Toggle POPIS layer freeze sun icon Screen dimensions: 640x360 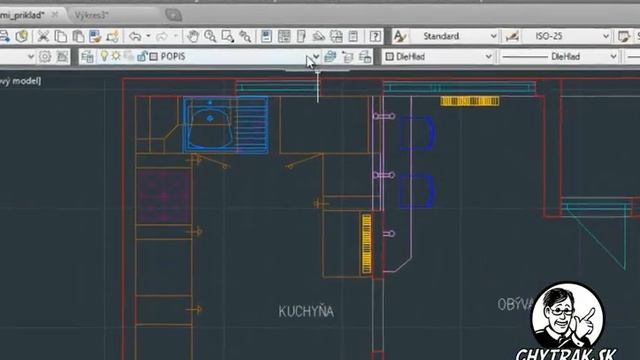pyautogui.click(x=116, y=56)
